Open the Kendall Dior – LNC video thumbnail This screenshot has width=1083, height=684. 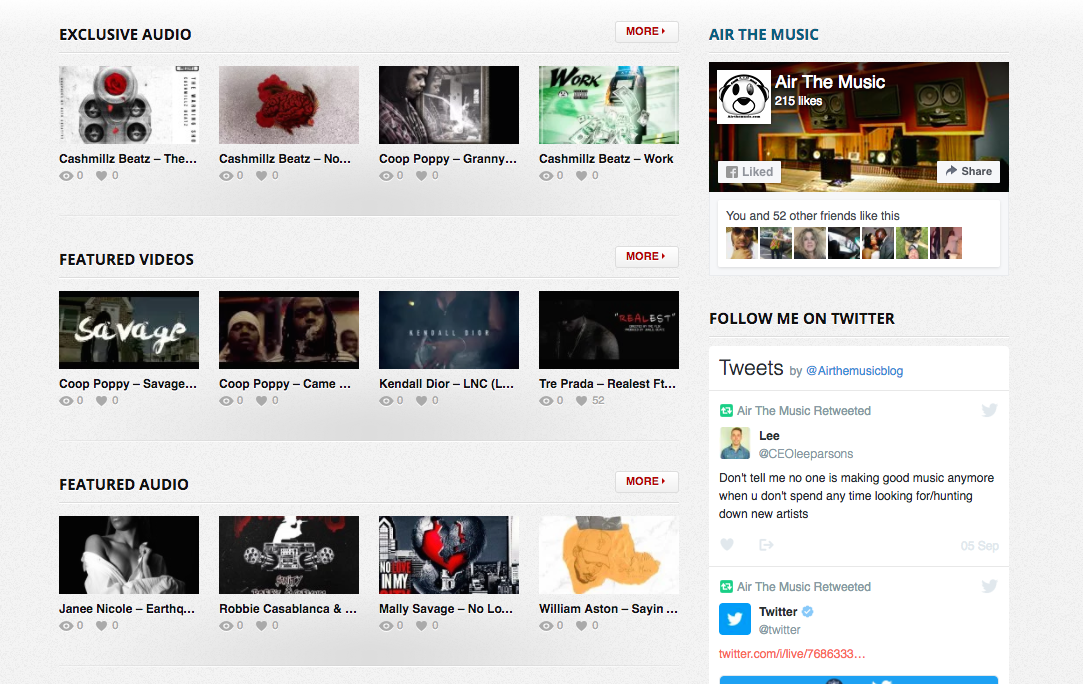coord(448,329)
